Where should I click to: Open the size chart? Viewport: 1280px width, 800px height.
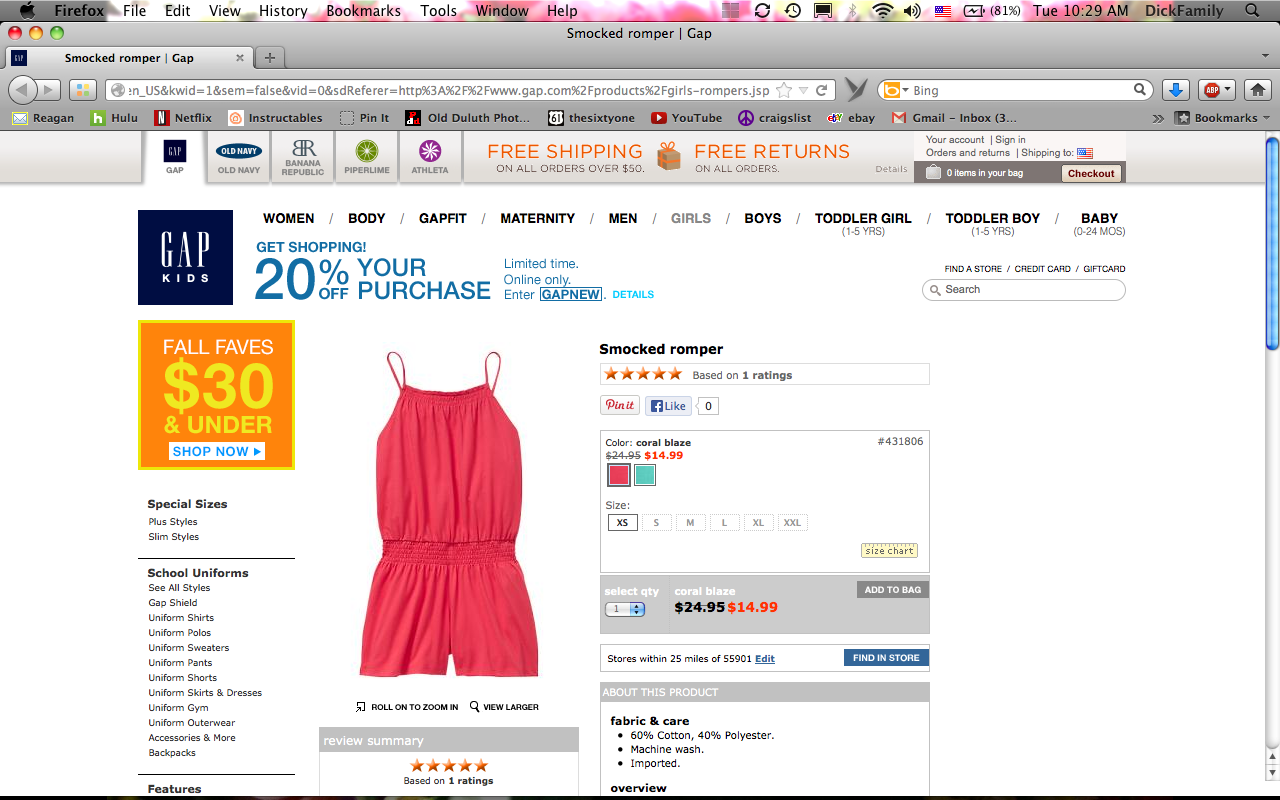point(889,551)
